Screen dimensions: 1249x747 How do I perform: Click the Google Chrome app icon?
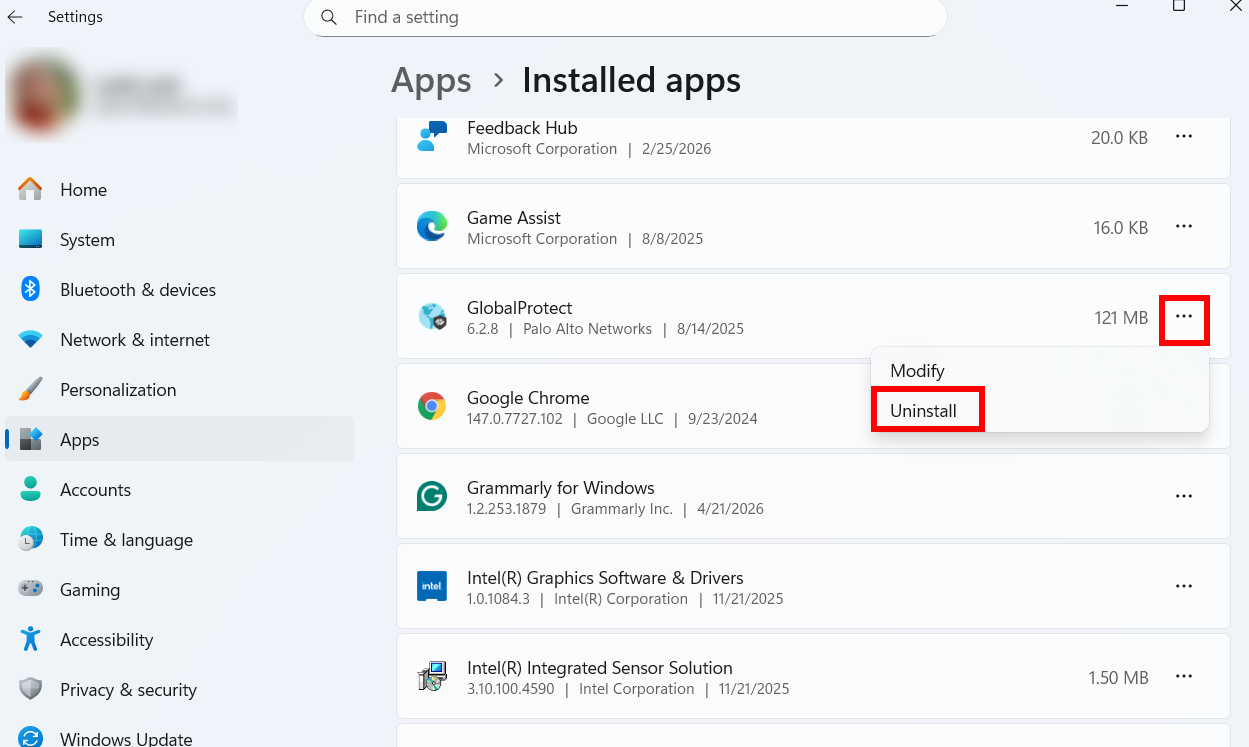point(431,406)
